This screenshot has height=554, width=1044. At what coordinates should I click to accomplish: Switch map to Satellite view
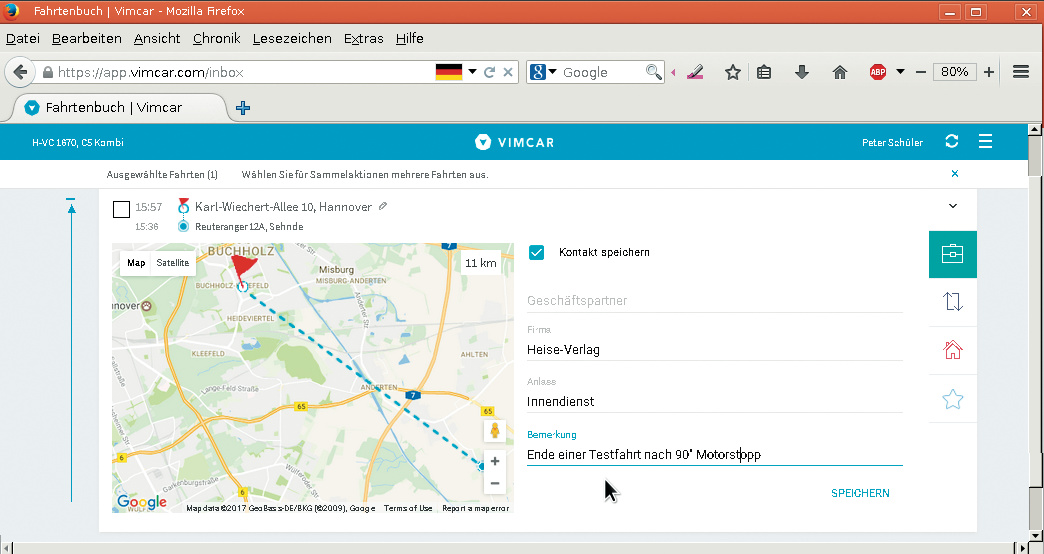(172, 263)
